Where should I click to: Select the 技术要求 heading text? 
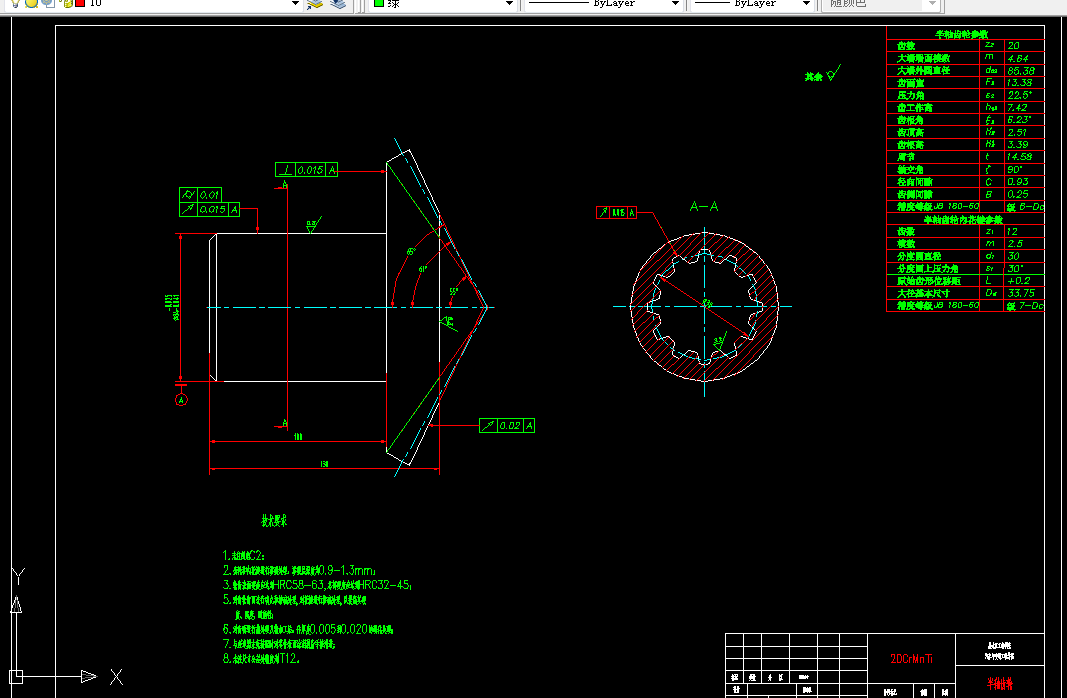(x=274, y=521)
